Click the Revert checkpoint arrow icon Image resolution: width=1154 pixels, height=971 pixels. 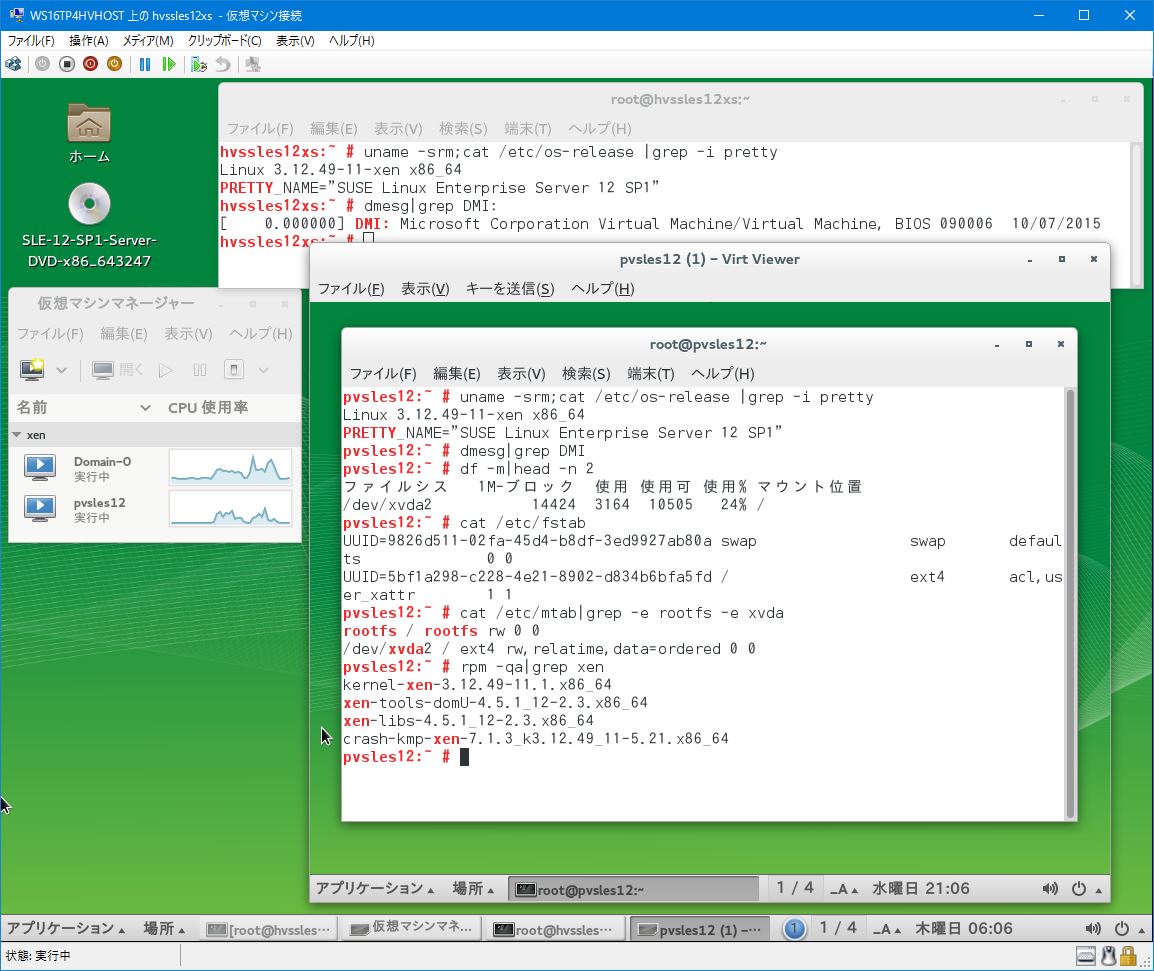[x=223, y=64]
